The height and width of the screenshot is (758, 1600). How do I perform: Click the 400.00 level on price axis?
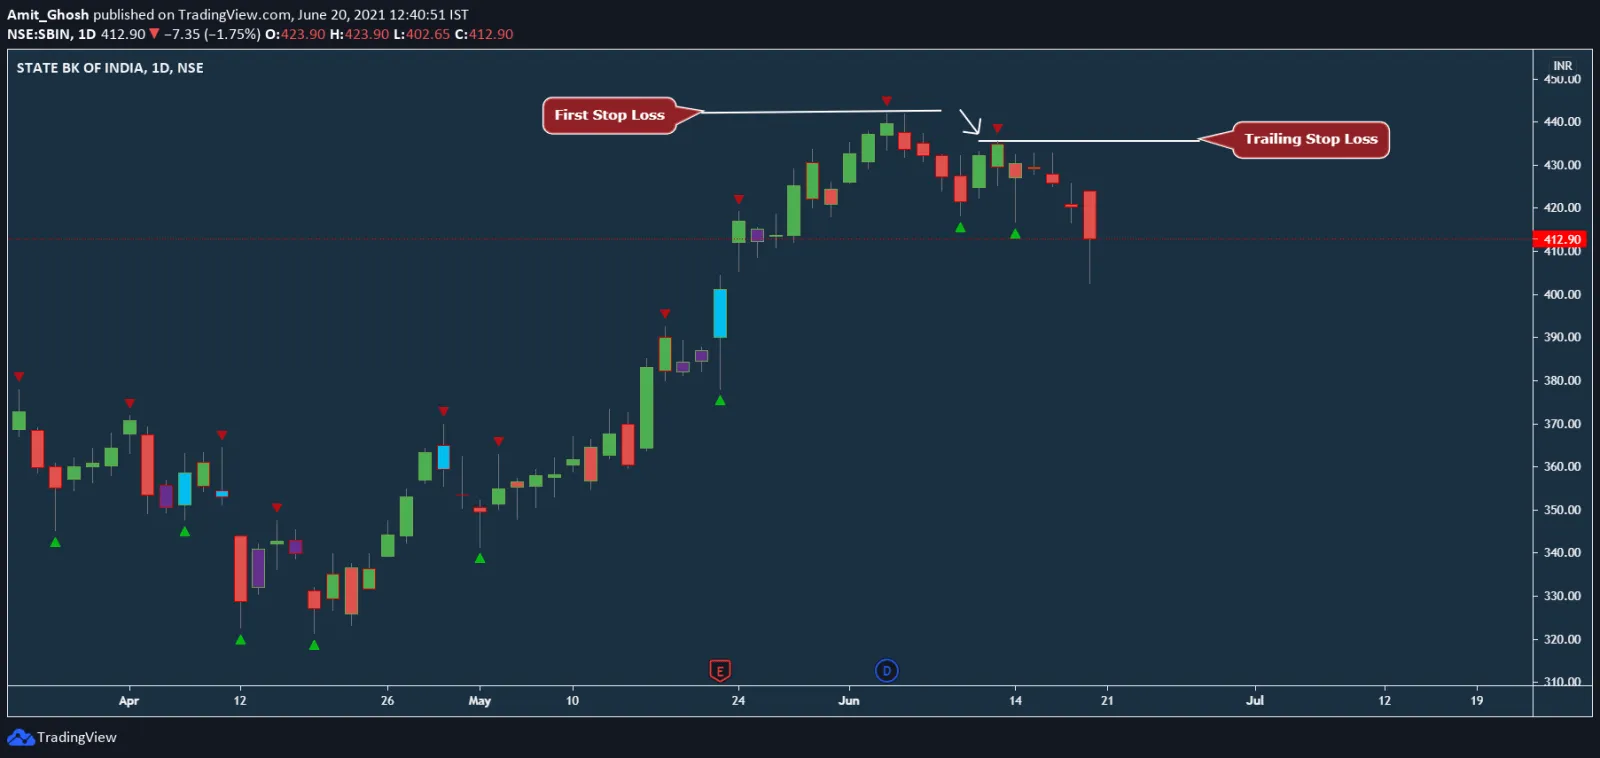[x=1562, y=294]
